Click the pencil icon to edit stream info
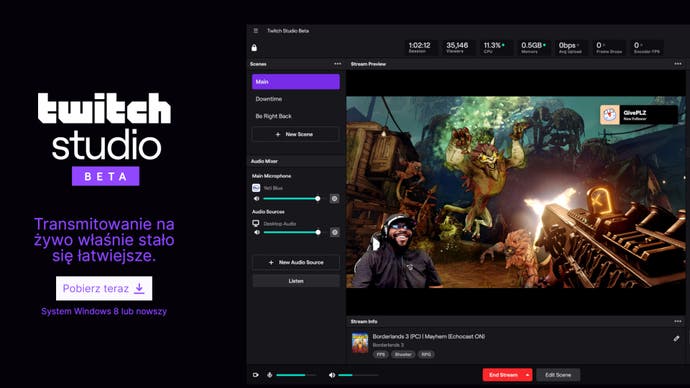The image size is (690, 388). pos(676,338)
